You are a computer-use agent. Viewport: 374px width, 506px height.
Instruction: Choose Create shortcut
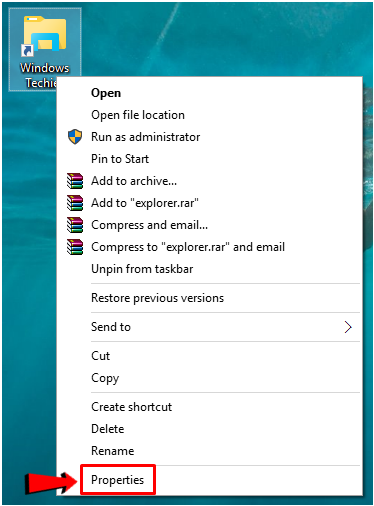pos(209,407)
